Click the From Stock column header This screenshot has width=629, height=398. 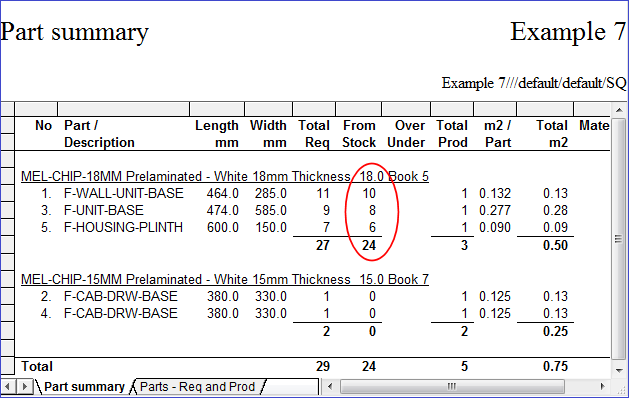[x=359, y=134]
